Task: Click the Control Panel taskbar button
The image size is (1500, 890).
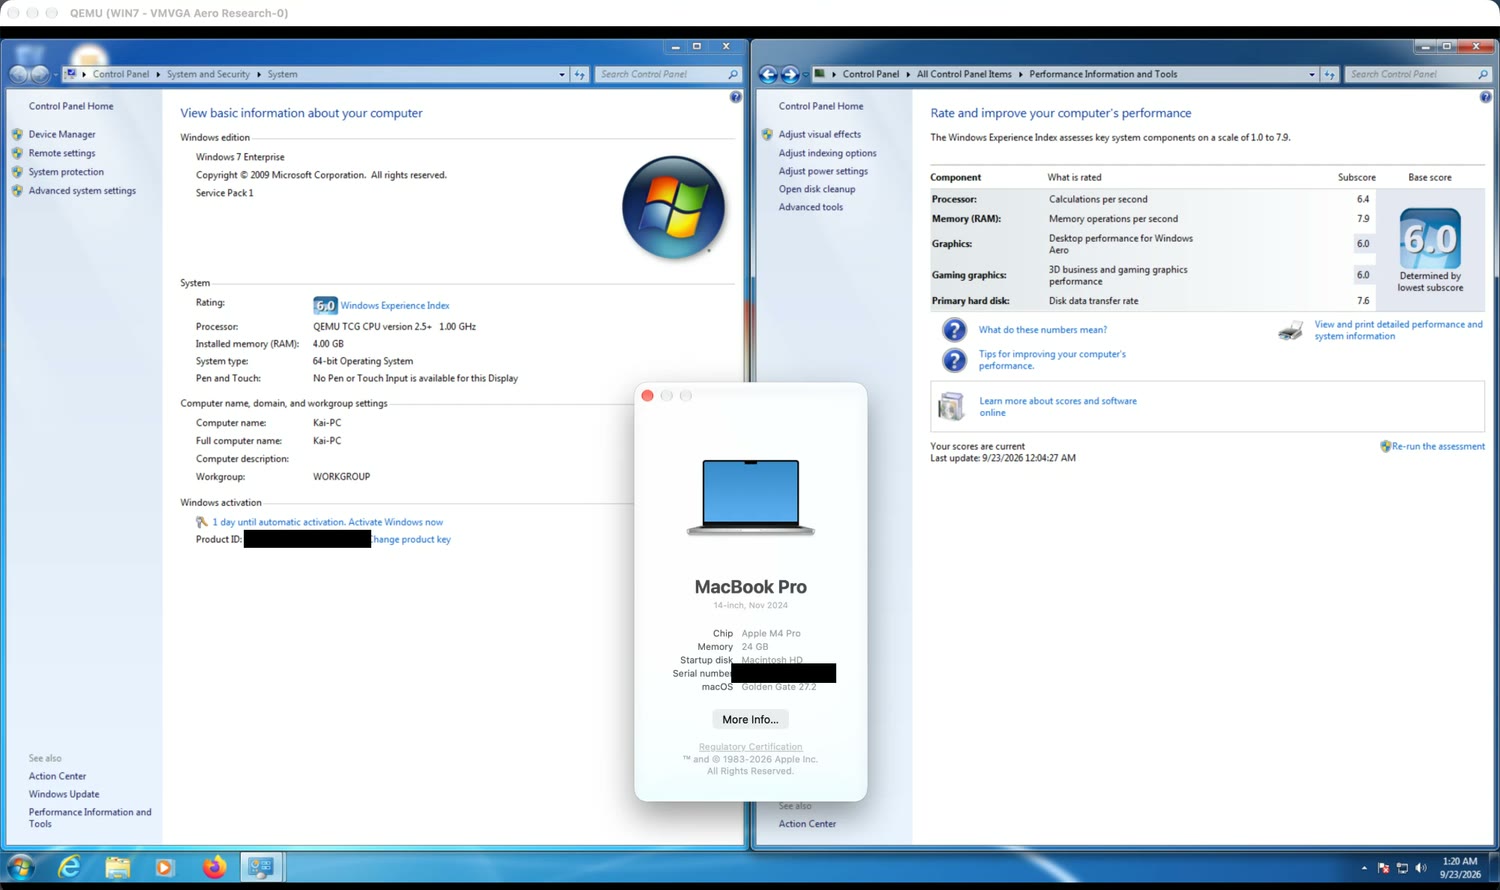Action: point(261,867)
